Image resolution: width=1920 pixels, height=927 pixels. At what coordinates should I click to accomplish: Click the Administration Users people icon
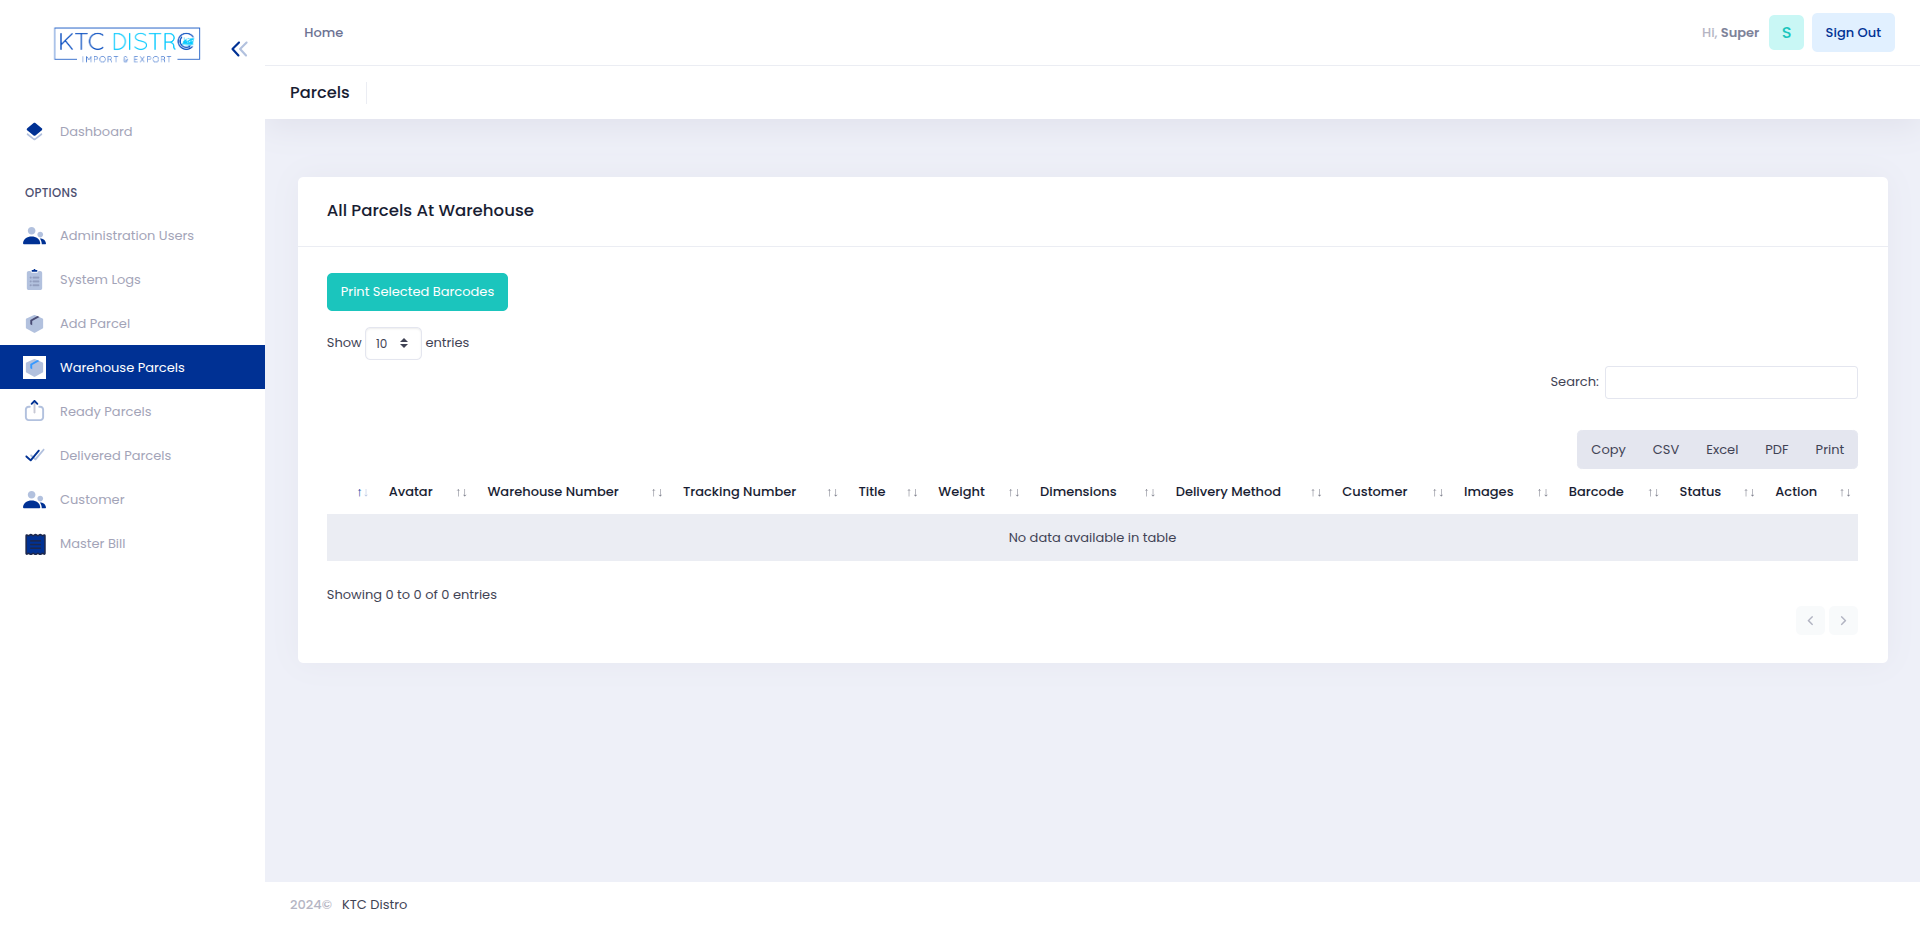click(35, 236)
